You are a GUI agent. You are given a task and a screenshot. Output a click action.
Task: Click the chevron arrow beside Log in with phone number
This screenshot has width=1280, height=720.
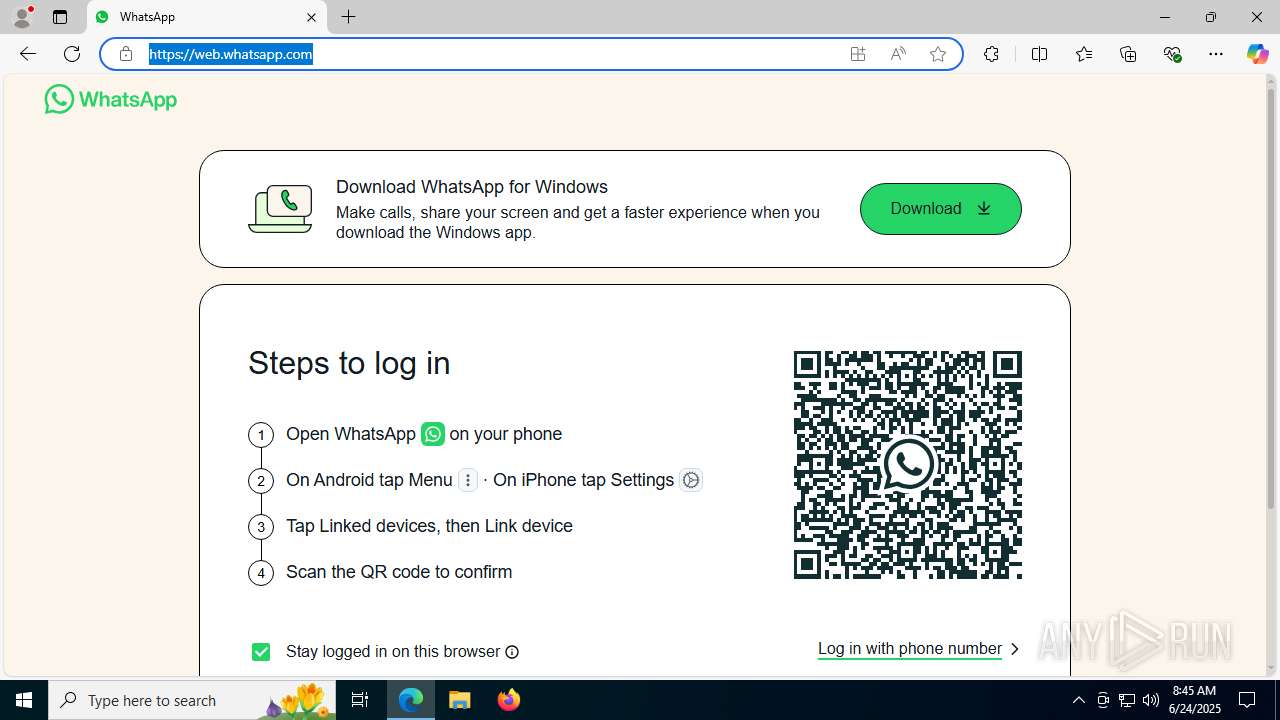1014,649
